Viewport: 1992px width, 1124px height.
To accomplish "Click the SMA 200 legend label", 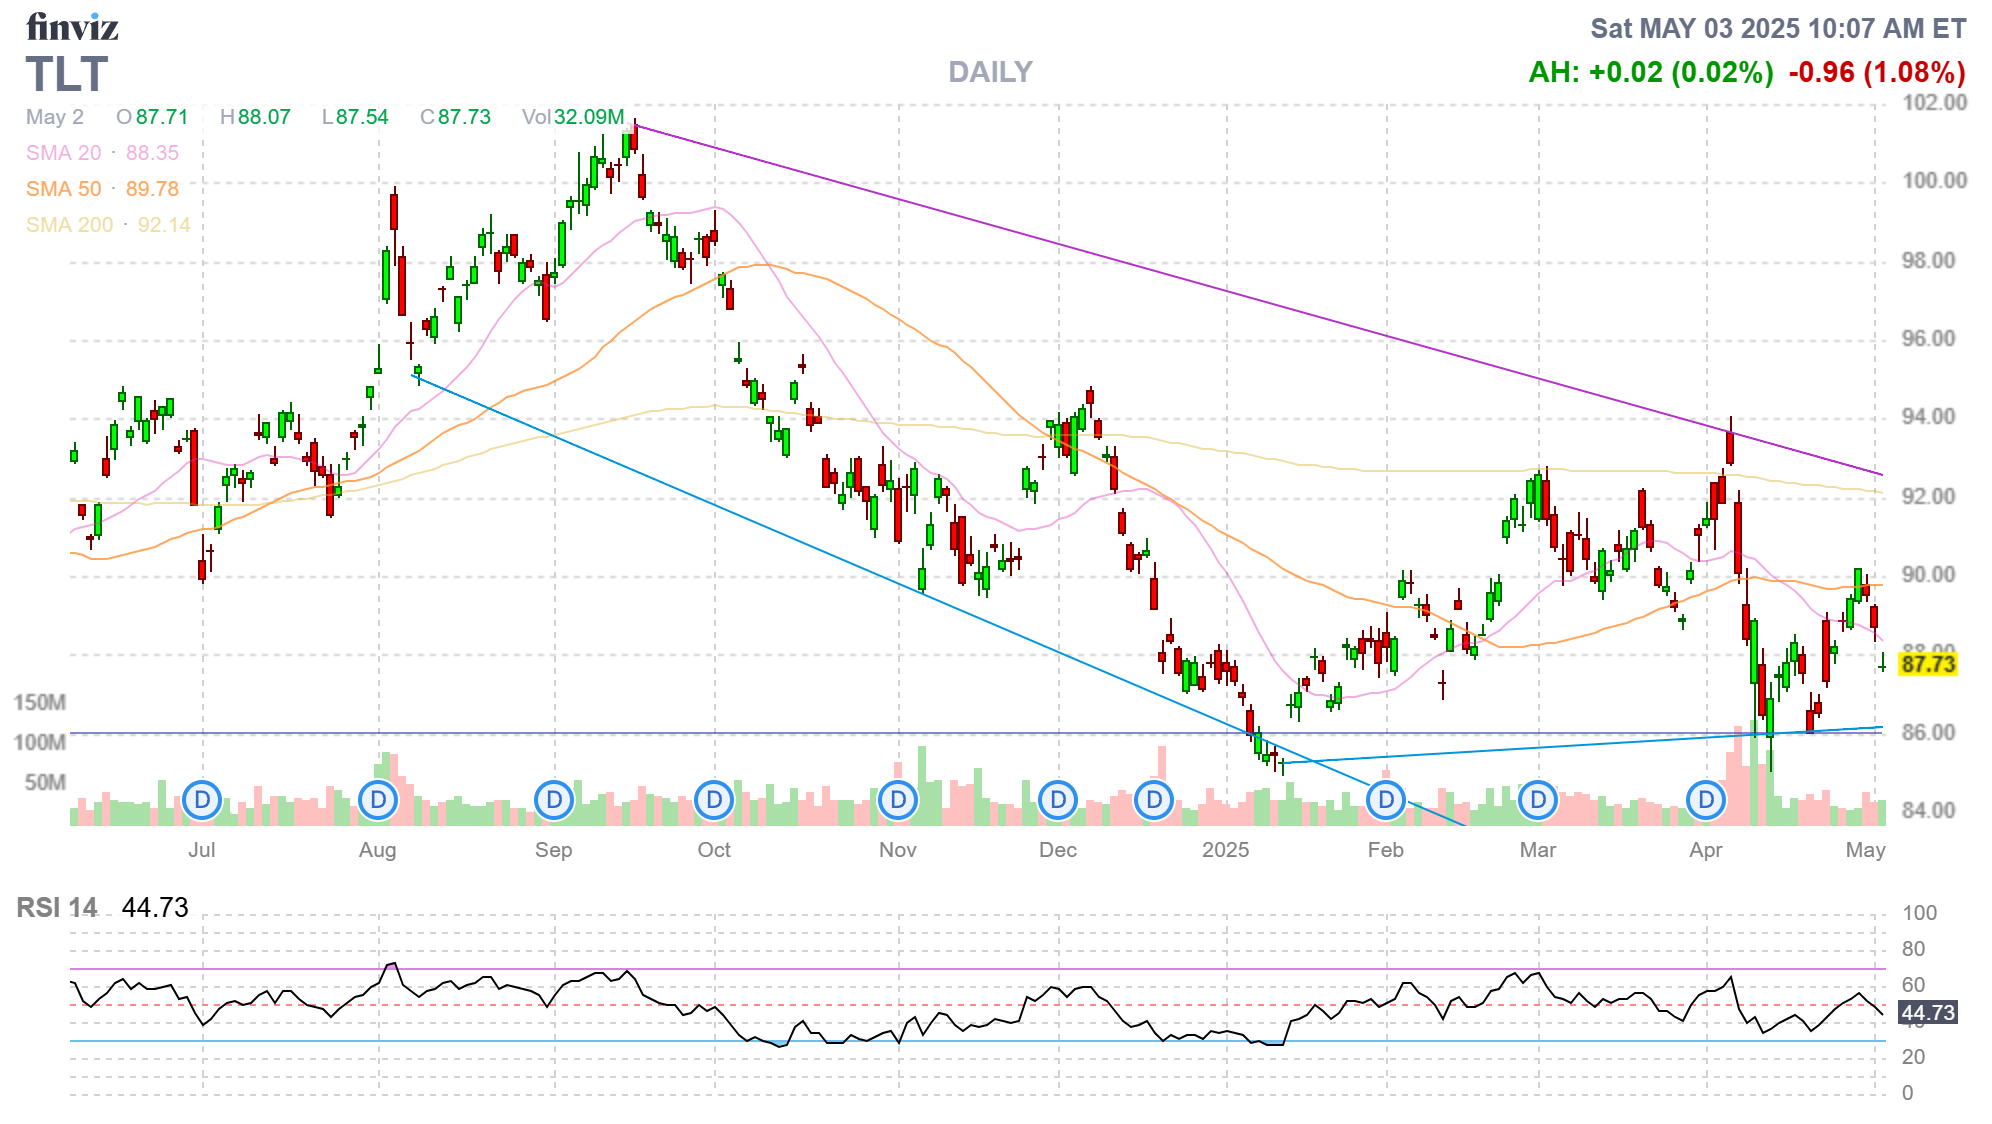I will click(x=70, y=225).
